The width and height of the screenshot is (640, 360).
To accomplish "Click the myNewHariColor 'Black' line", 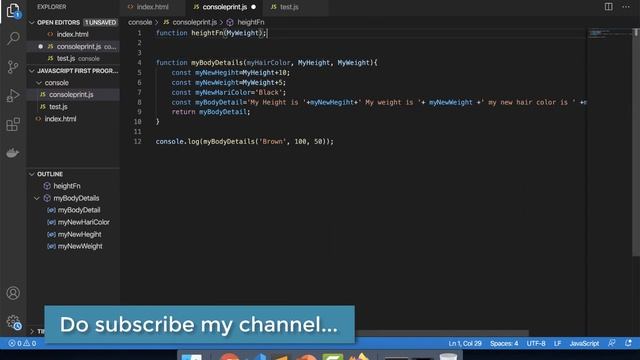I will click(229, 92).
